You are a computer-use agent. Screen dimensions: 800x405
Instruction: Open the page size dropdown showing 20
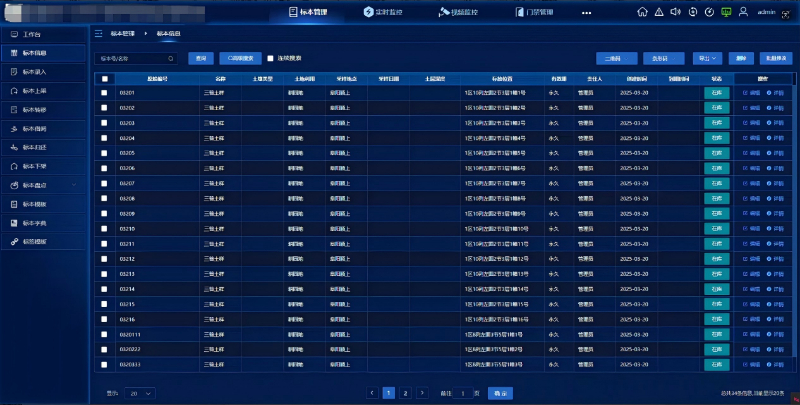139,394
